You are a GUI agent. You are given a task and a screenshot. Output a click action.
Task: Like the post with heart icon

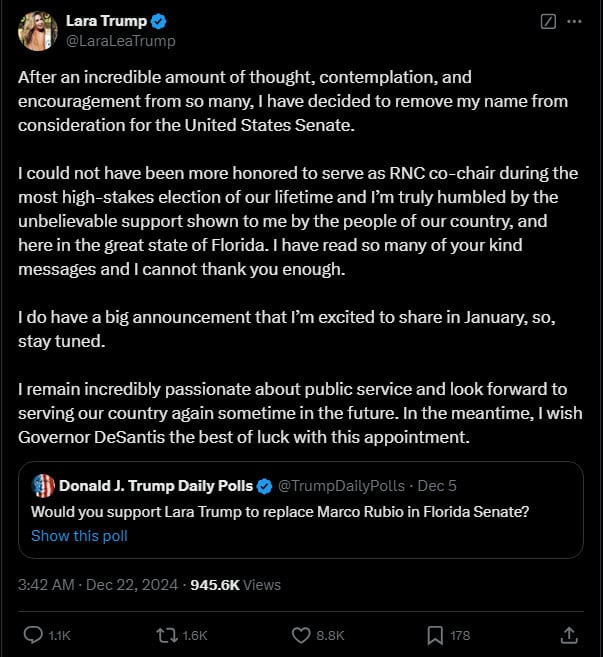click(300, 634)
